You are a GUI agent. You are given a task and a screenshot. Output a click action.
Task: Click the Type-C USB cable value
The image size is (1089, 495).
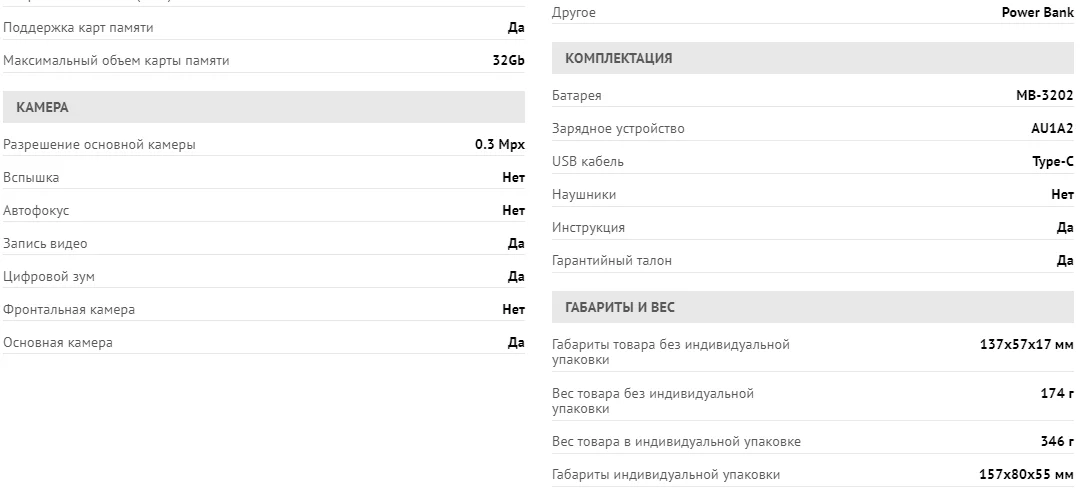1053,162
